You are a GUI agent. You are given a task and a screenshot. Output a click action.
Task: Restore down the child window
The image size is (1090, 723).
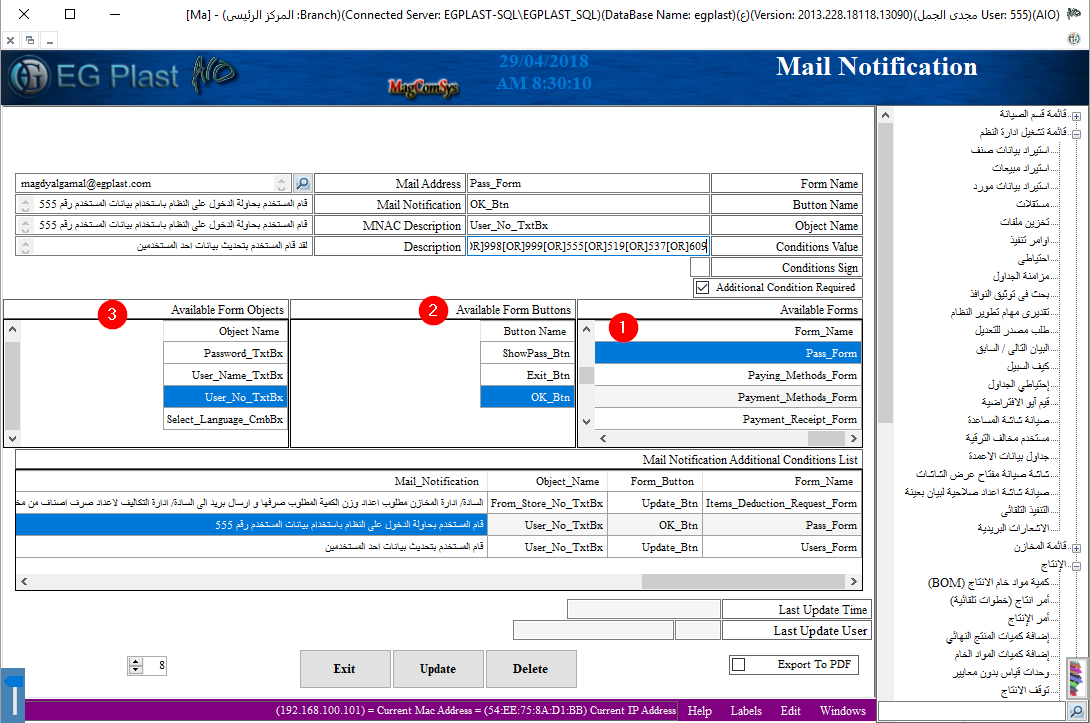pyautogui.click(x=30, y=40)
